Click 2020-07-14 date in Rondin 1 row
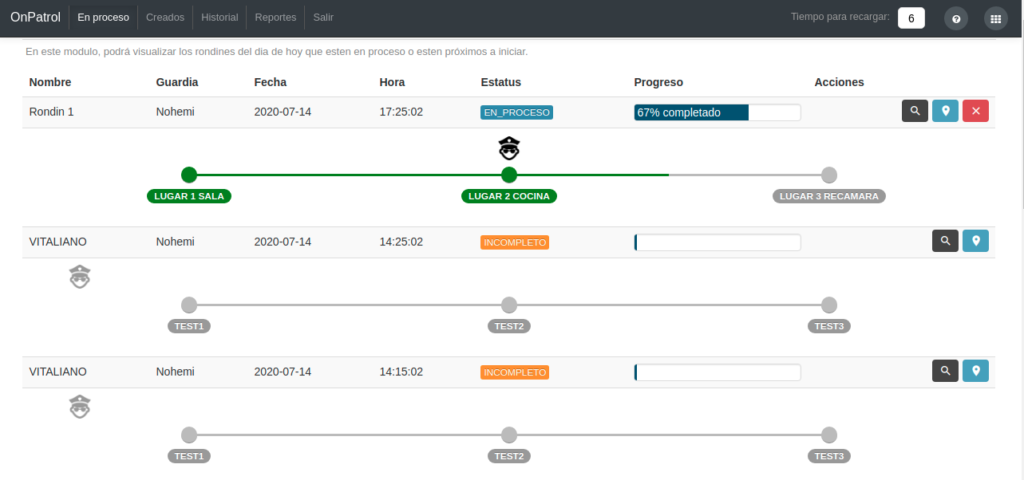This screenshot has width=1024, height=480. [x=283, y=112]
